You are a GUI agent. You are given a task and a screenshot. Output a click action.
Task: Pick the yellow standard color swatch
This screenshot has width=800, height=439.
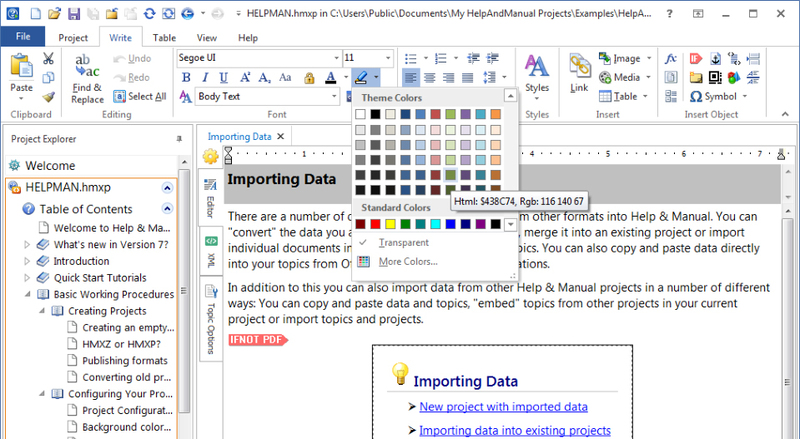tap(390, 224)
